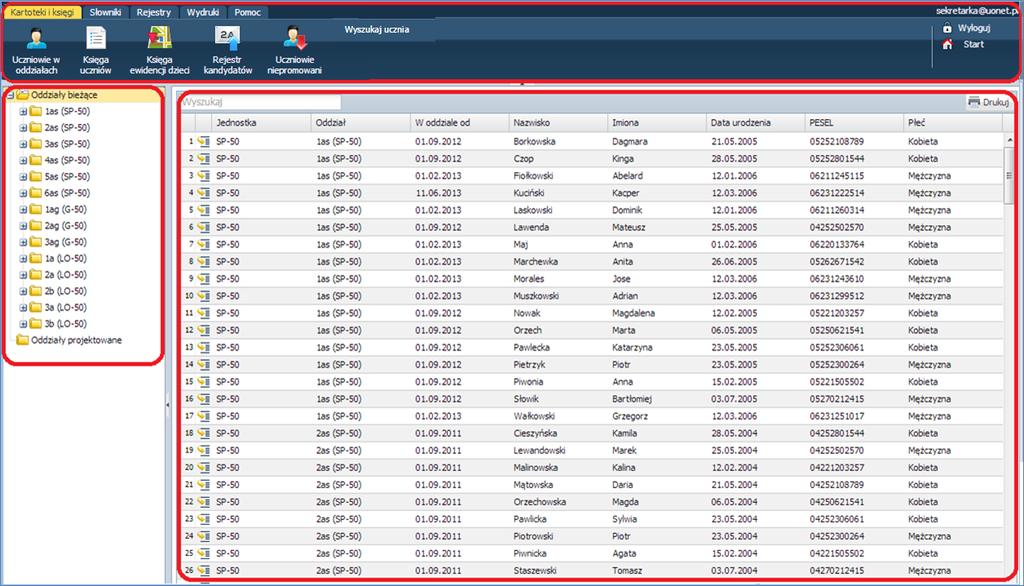The width and height of the screenshot is (1024, 586).
Task: Open record icon for Marchewka row
Action: pyautogui.click(x=204, y=261)
